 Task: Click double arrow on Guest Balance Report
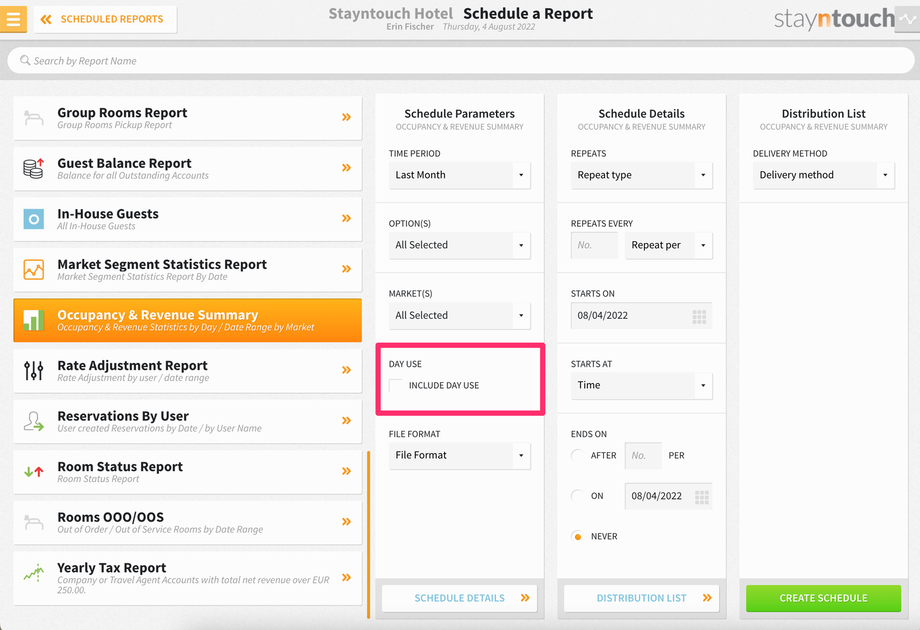347,168
